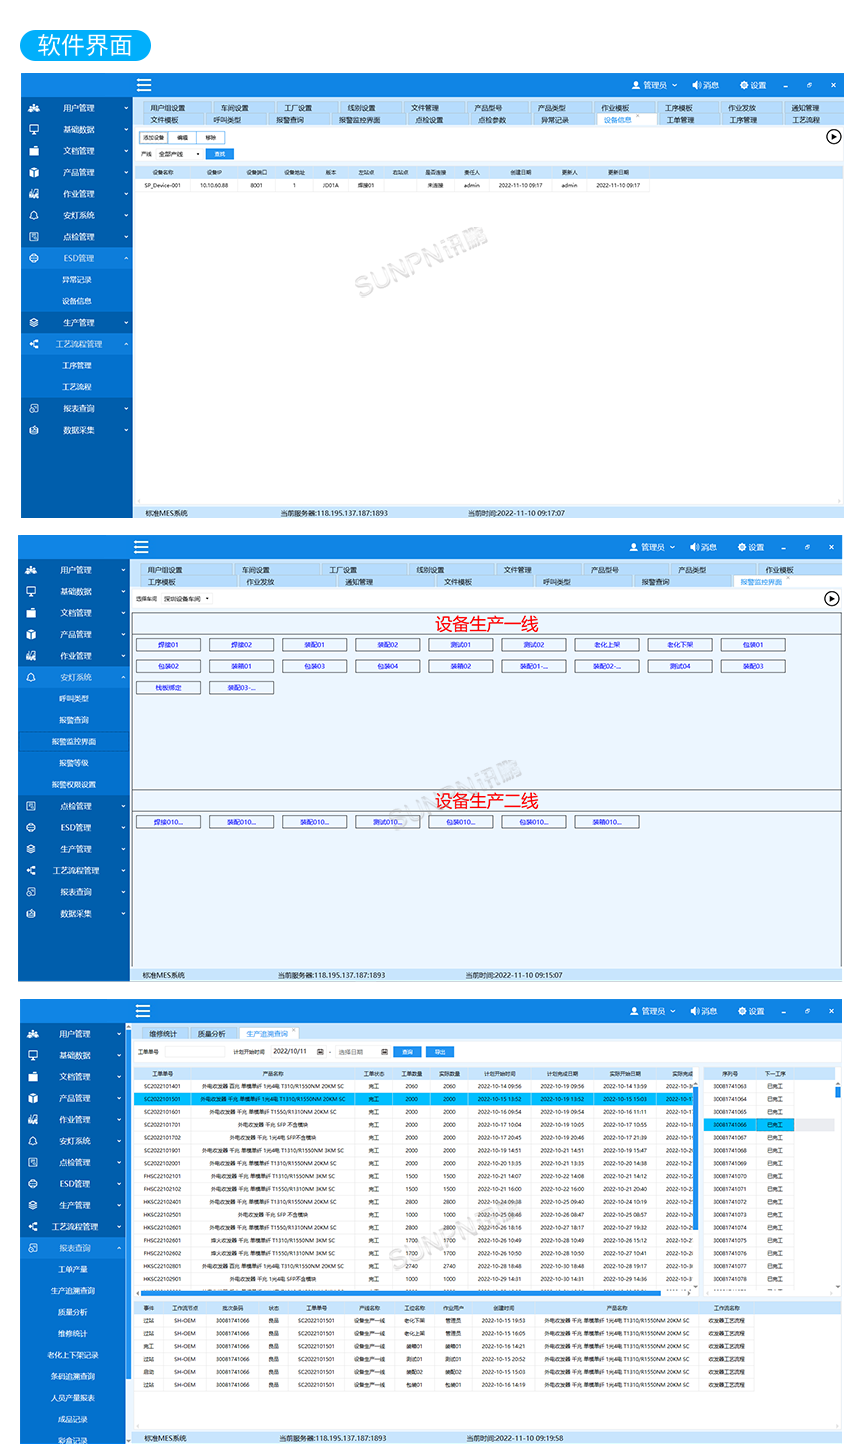860x1452 pixels.
Task: Click the 消息 speaker icon in bottom screenshot
Action: tap(695, 1011)
